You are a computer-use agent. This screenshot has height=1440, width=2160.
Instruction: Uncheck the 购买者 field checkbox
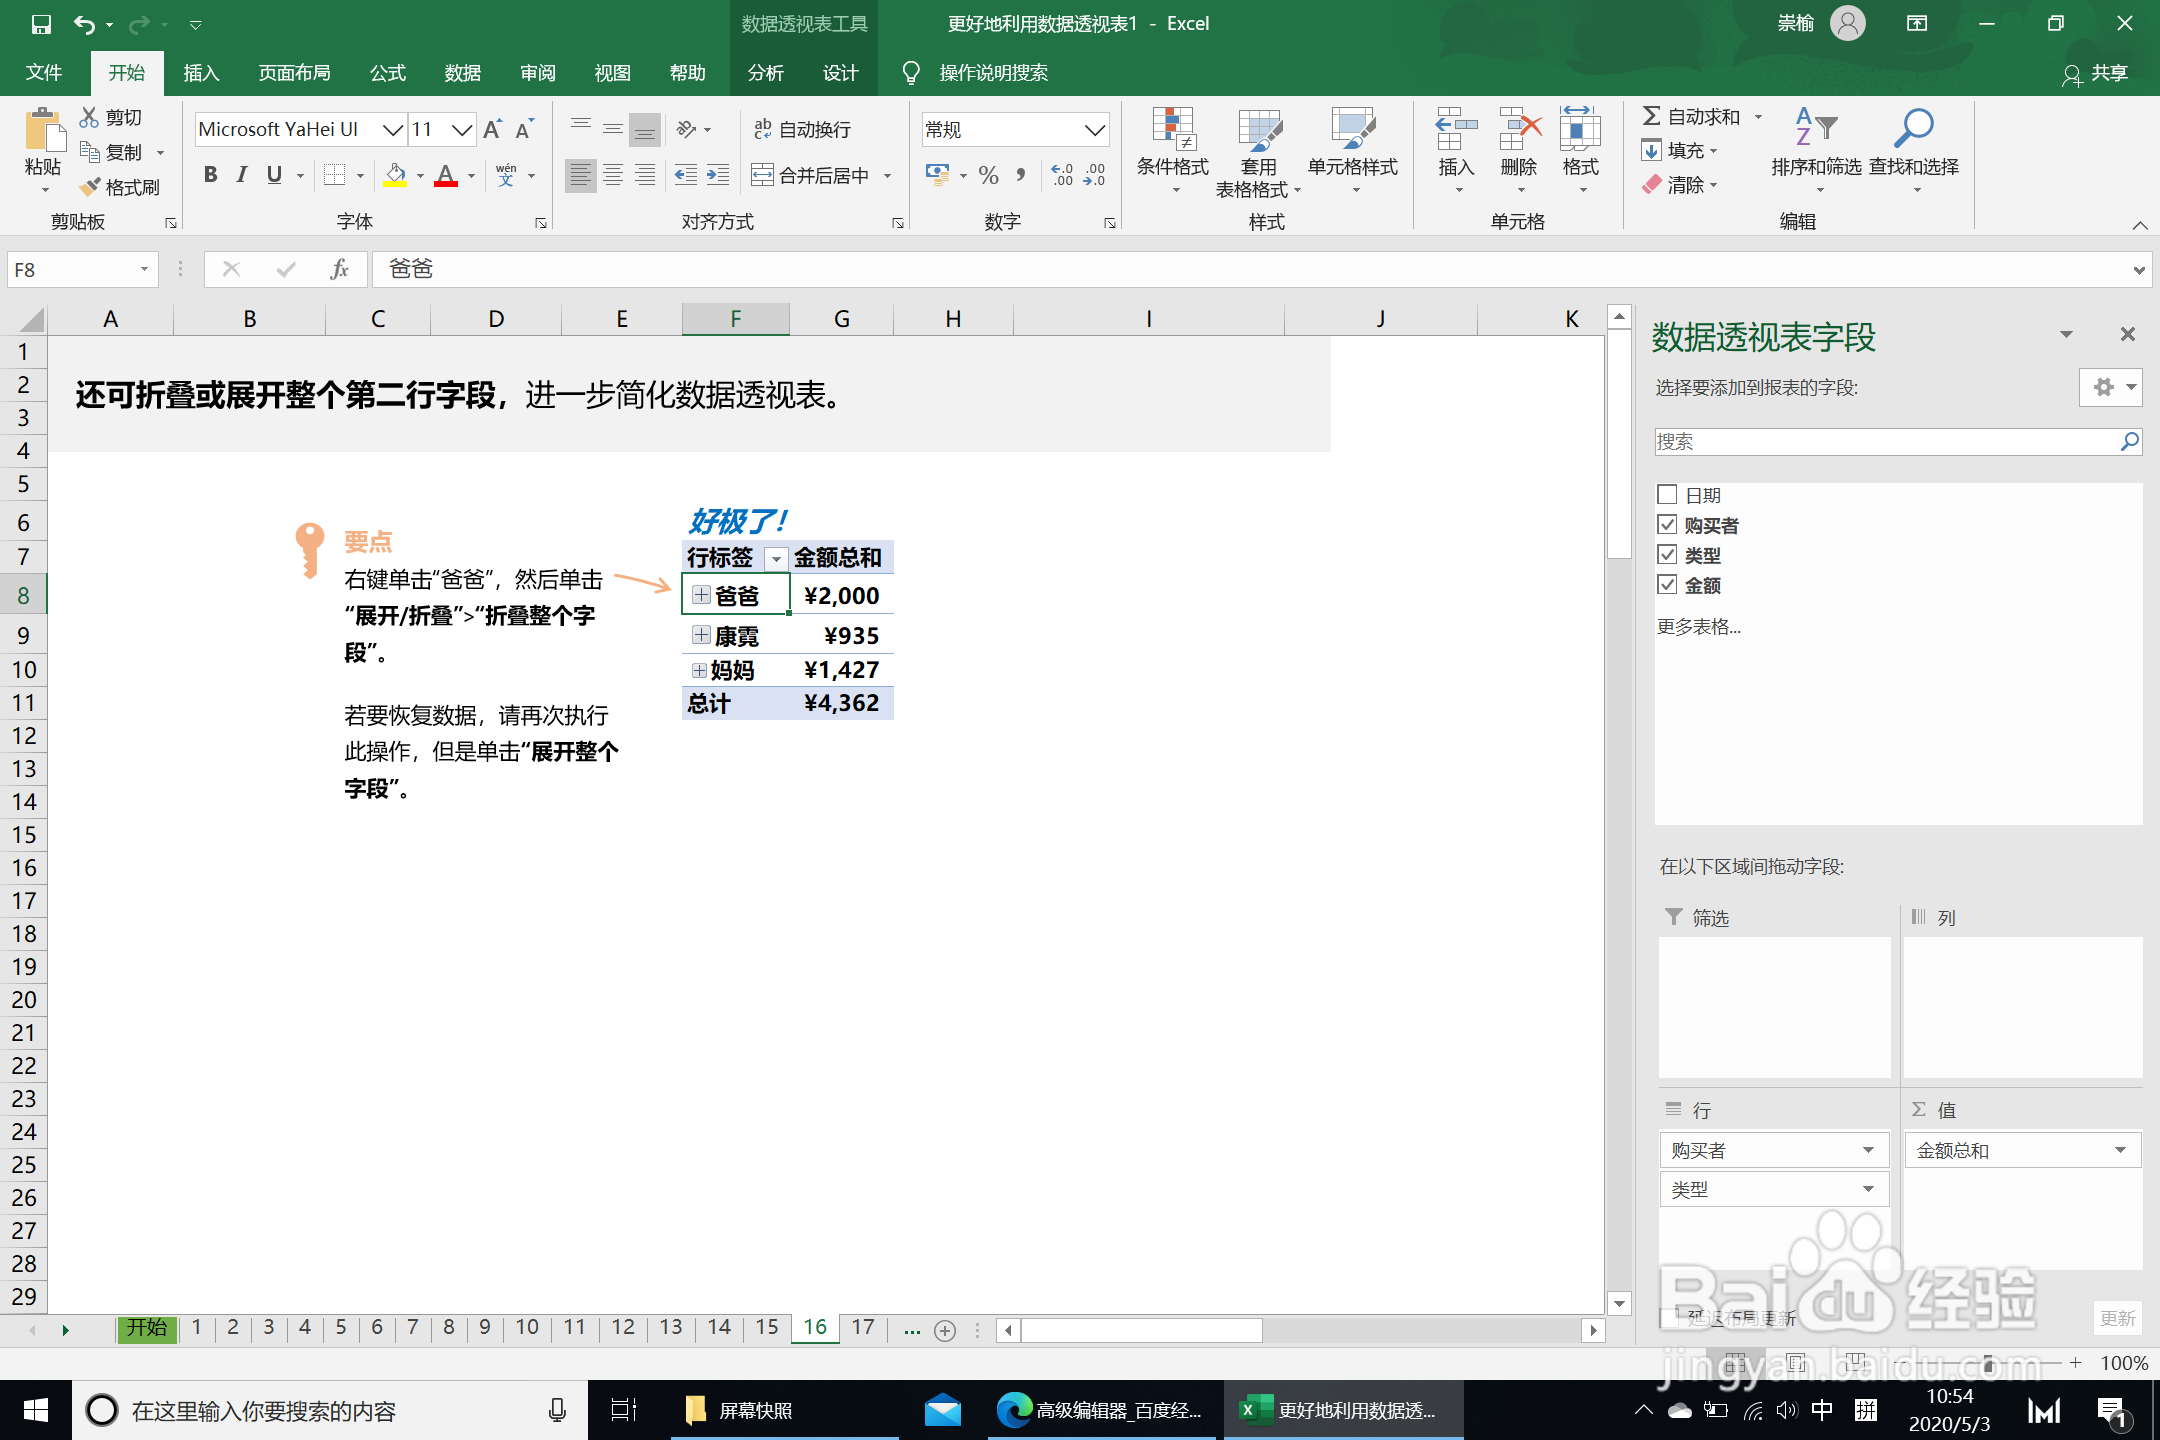[x=1667, y=525]
